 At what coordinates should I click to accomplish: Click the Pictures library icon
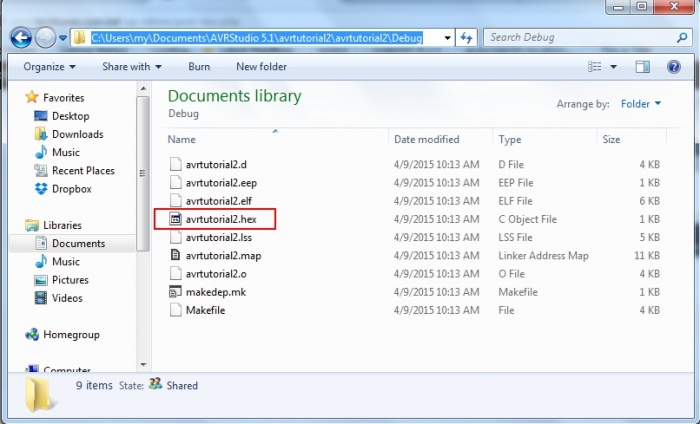[x=41, y=280]
